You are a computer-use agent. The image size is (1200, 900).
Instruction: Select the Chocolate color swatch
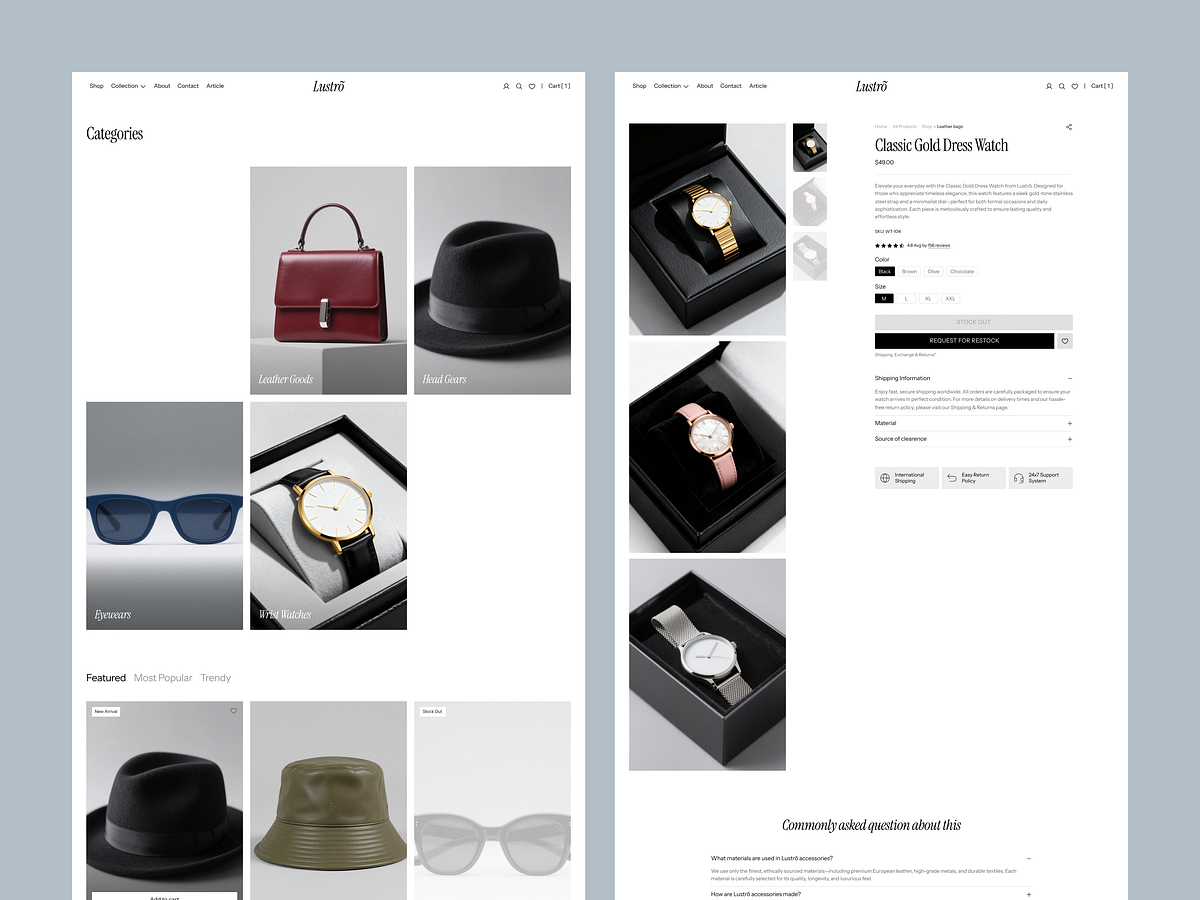(962, 271)
